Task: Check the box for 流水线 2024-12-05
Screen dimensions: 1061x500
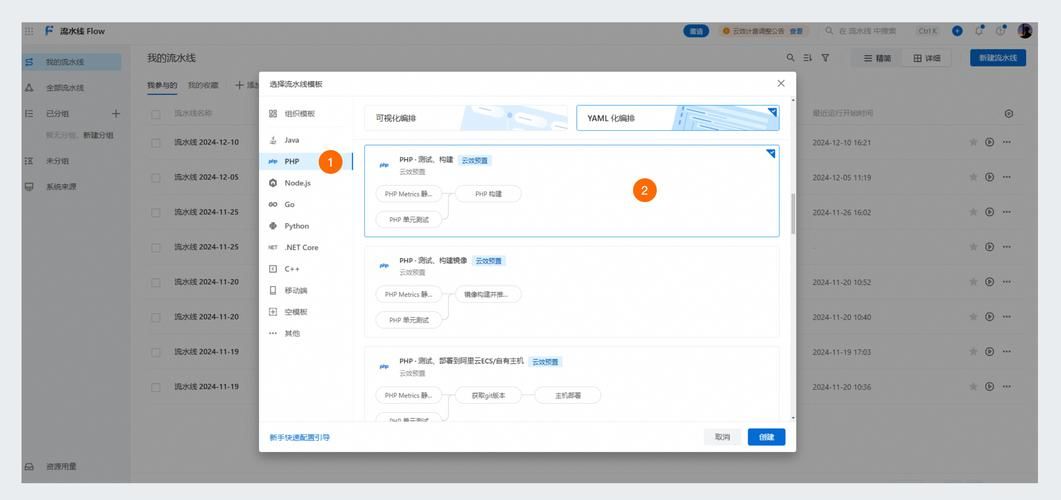Action: [x=156, y=178]
